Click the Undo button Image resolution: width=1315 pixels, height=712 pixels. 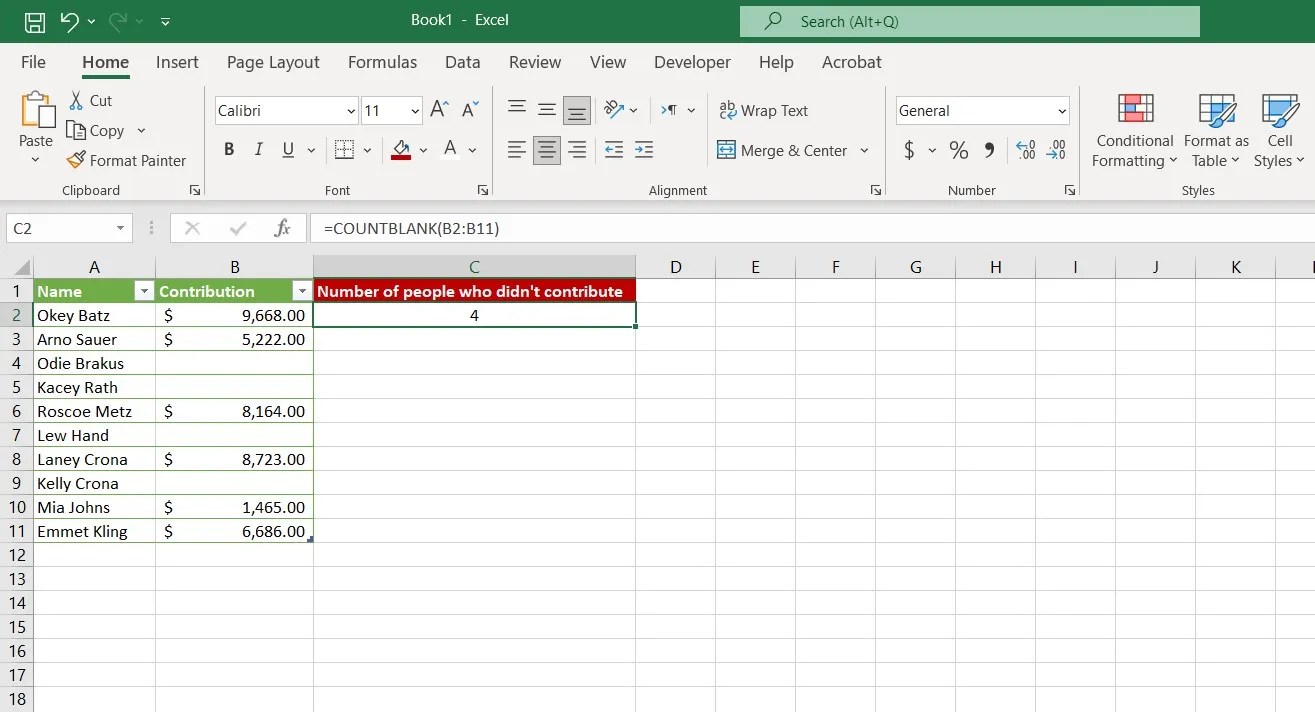point(68,20)
